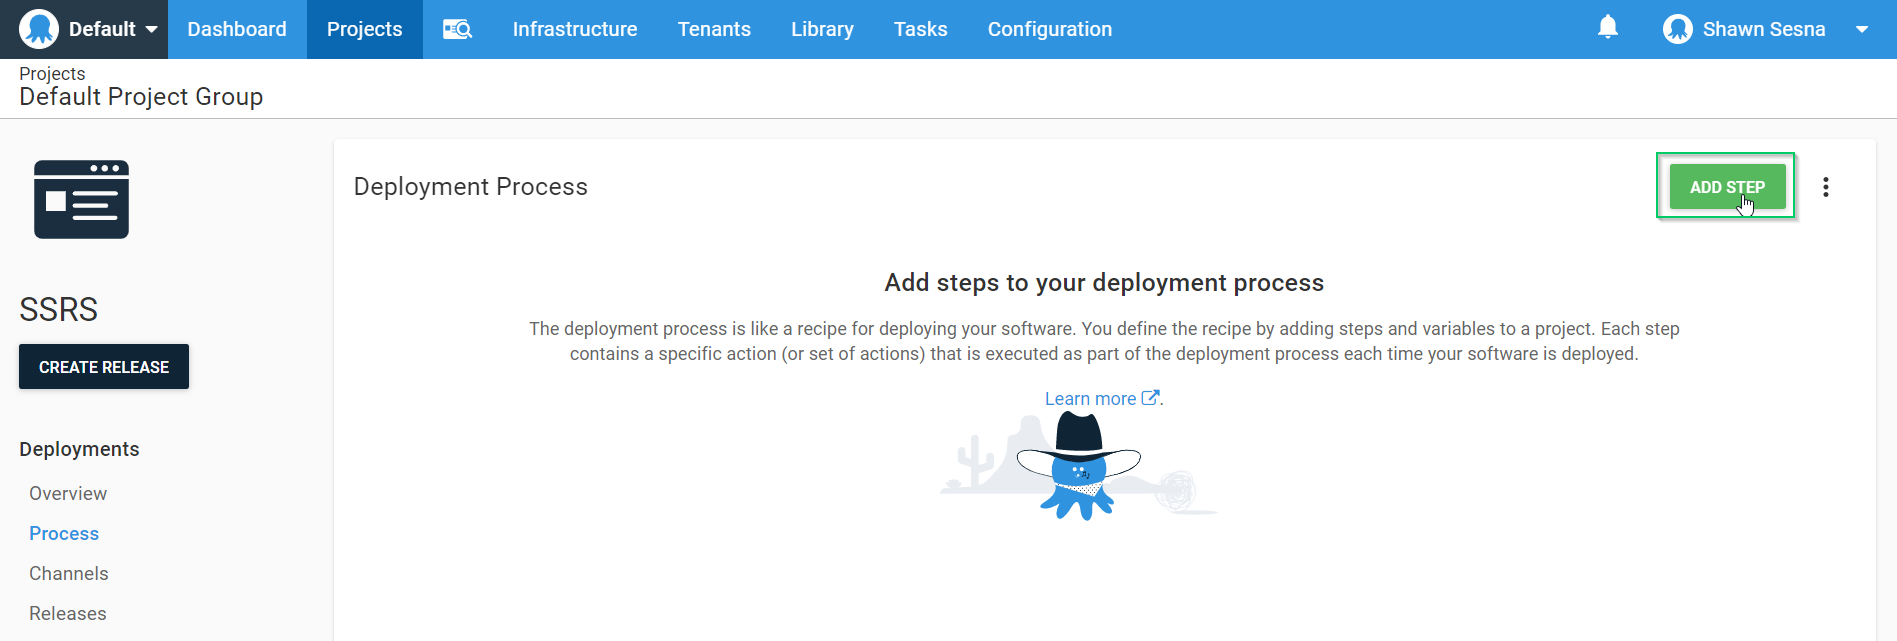1897x641 pixels.
Task: Click the external link icon beside Learn more
Action: coord(1150,398)
